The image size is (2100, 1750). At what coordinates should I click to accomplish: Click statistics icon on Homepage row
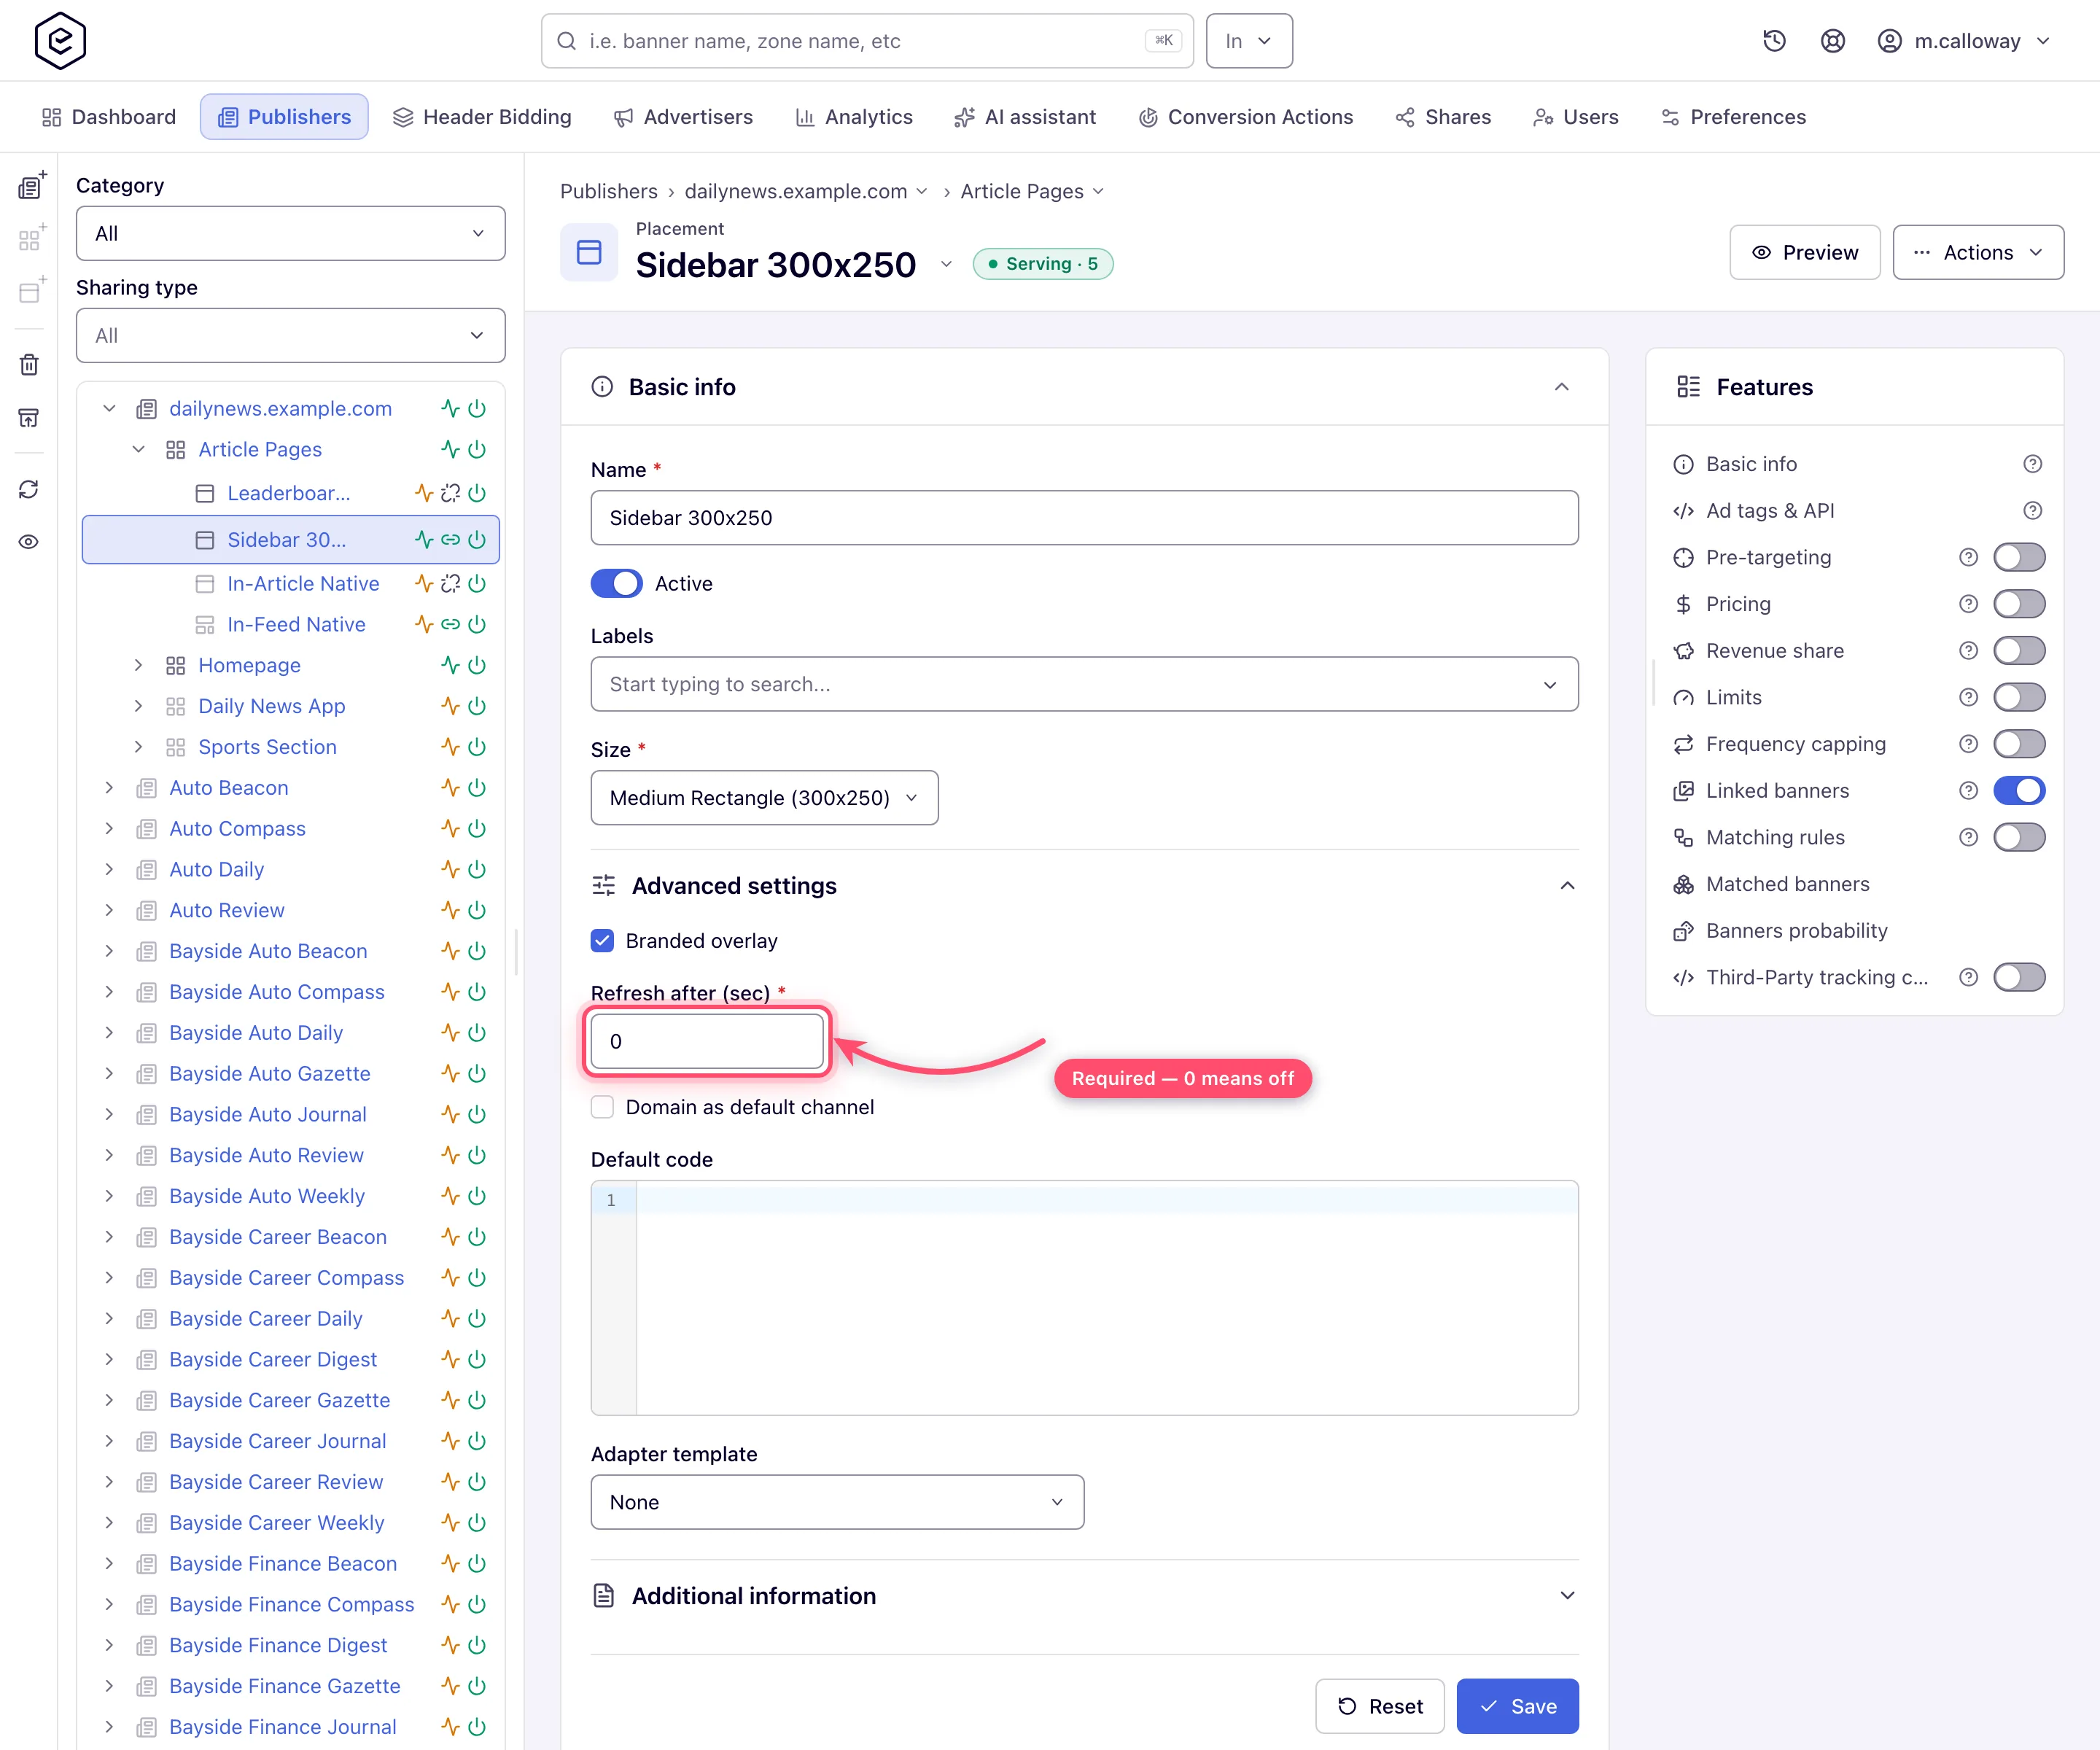(x=451, y=665)
